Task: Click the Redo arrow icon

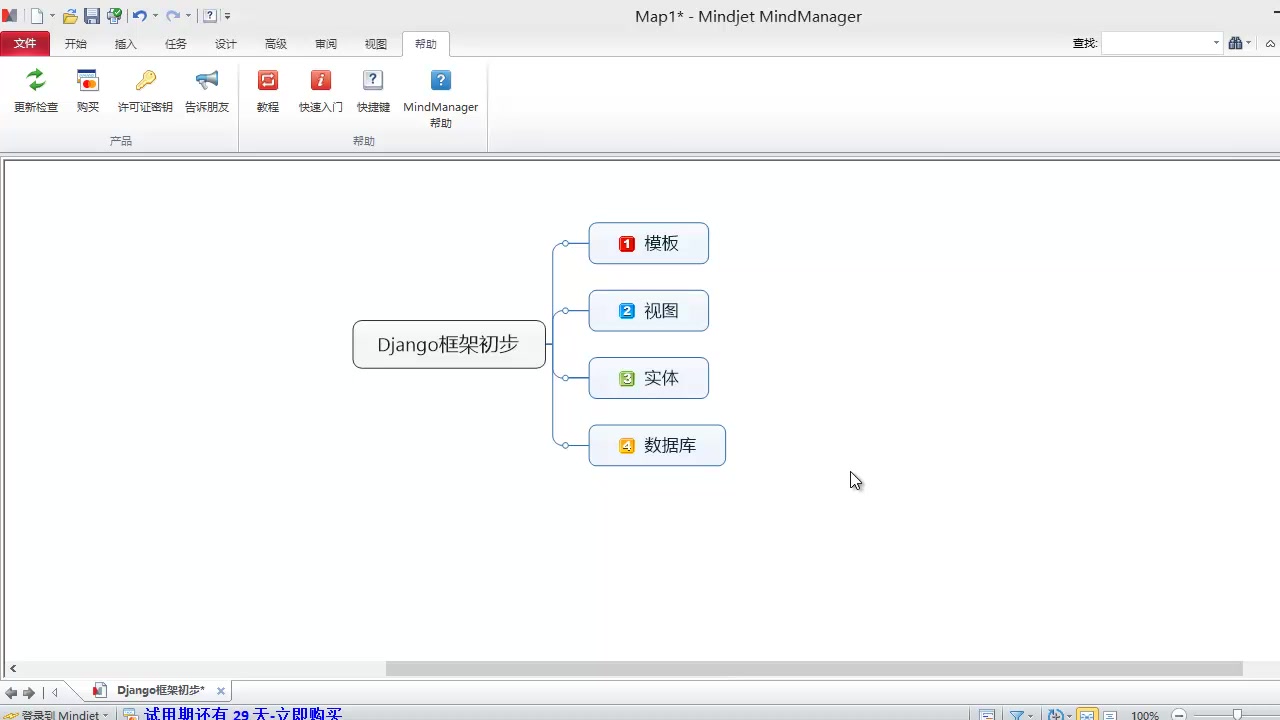Action: point(173,16)
